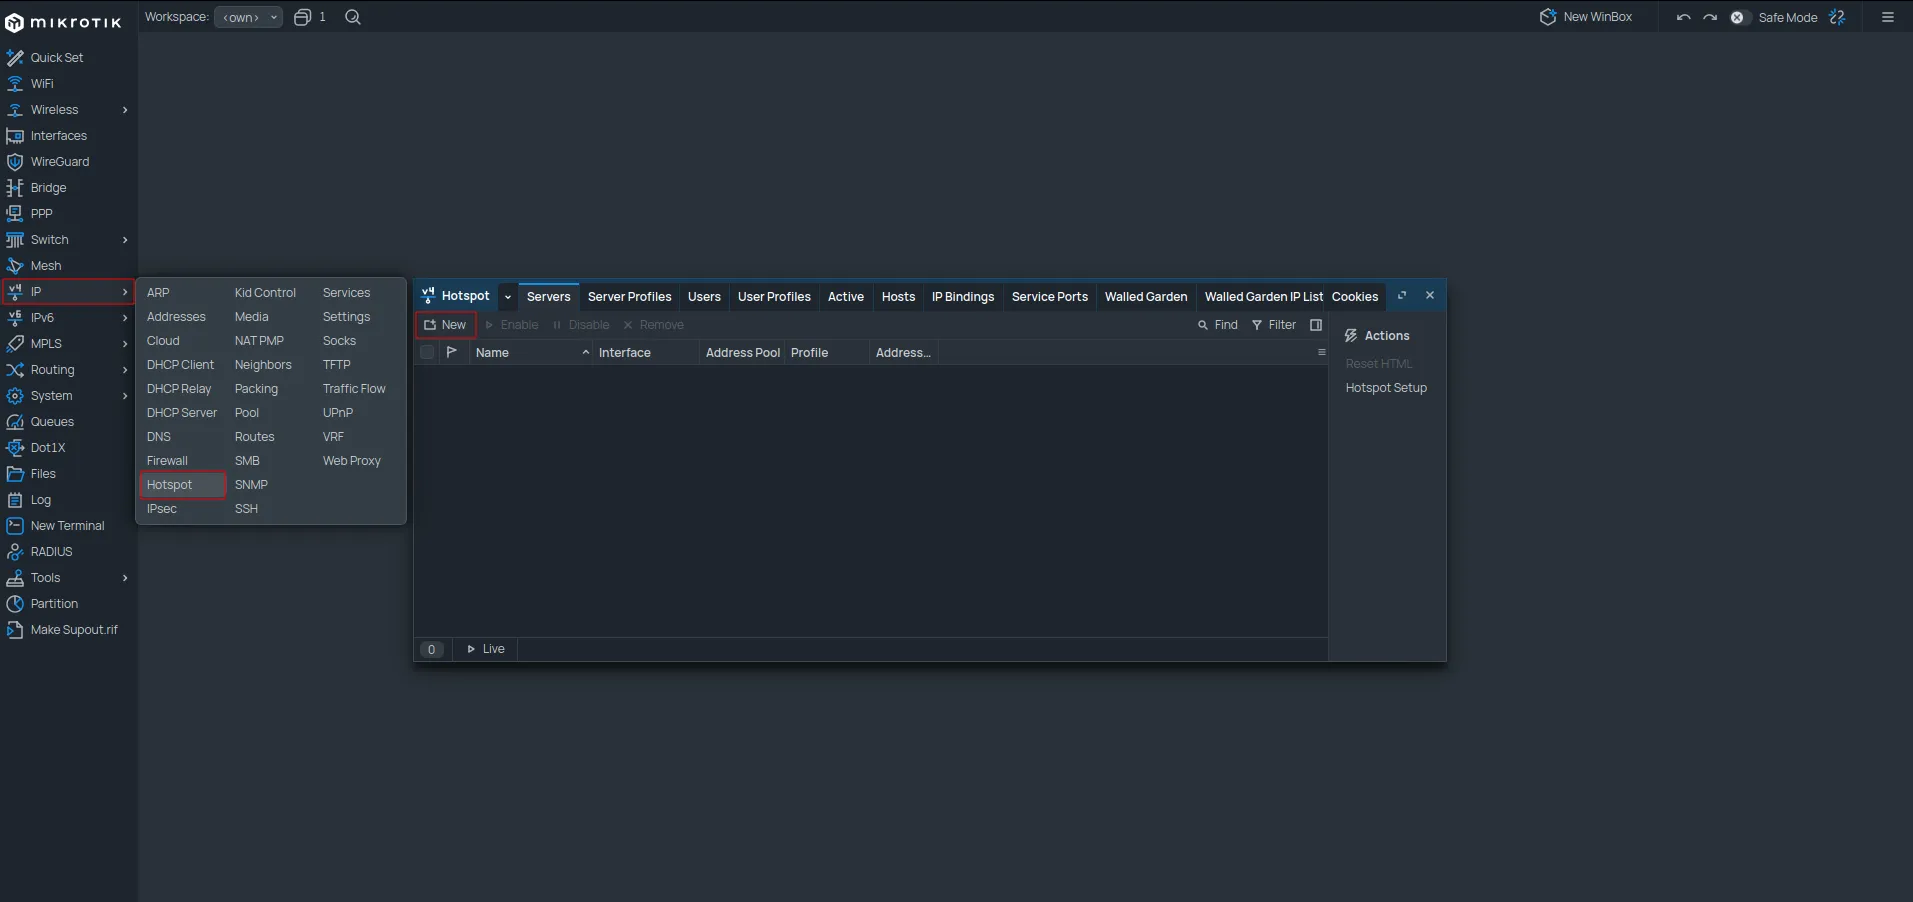Open the hamburger menu at top right
Image resolution: width=1913 pixels, height=902 pixels.
pyautogui.click(x=1887, y=17)
